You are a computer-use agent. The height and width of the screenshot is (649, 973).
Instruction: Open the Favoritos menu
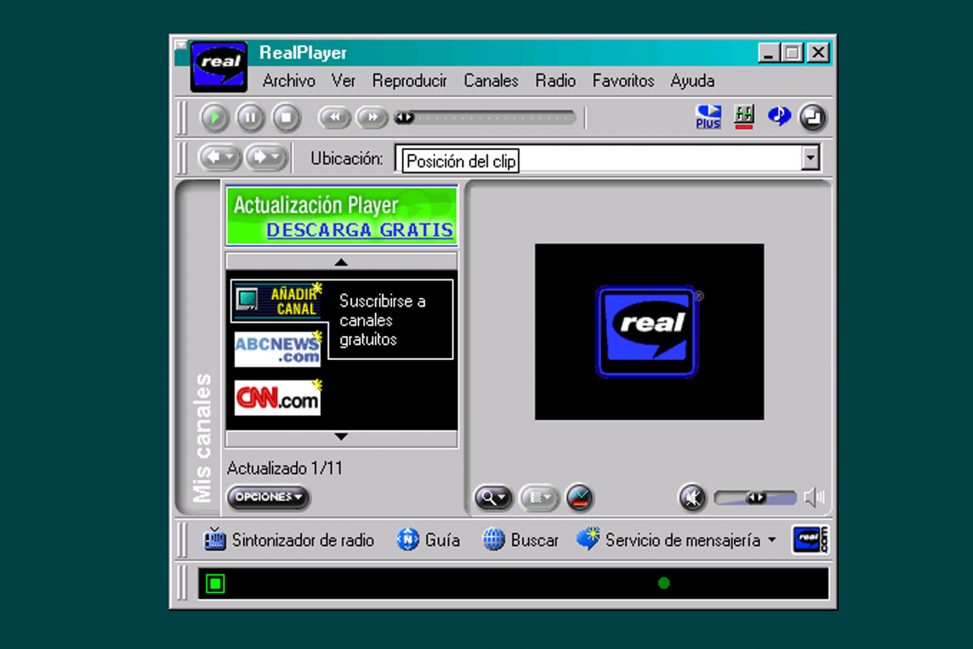[x=622, y=81]
